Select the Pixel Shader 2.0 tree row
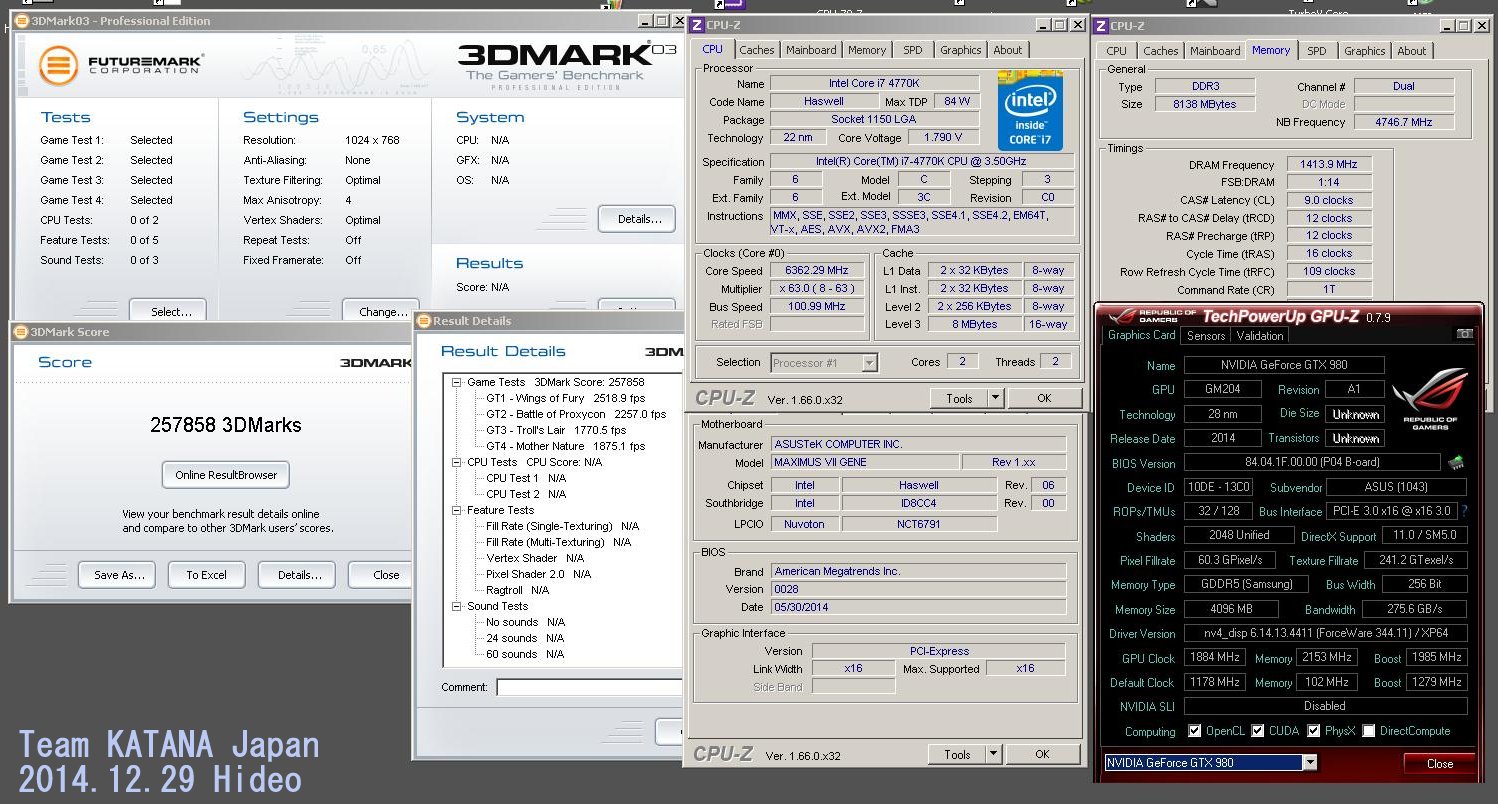Screen dimensions: 1498x804 click(538, 574)
